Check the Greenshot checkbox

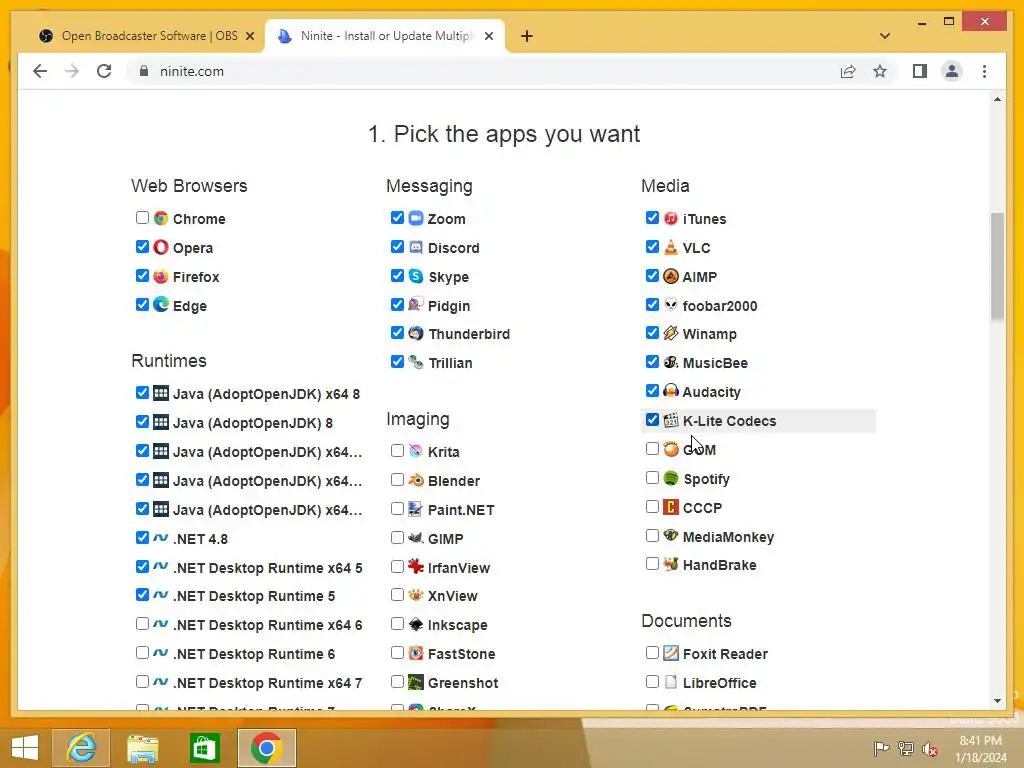tap(397, 681)
